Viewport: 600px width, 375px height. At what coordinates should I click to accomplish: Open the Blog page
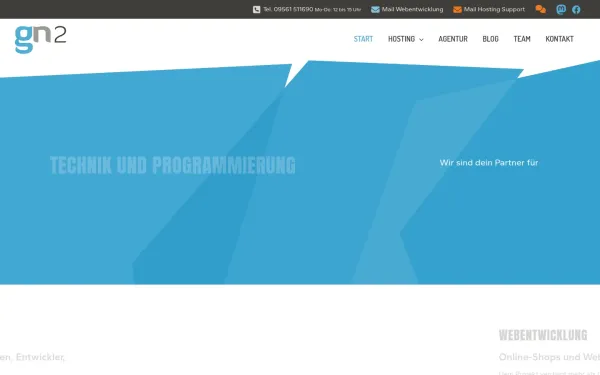(490, 39)
